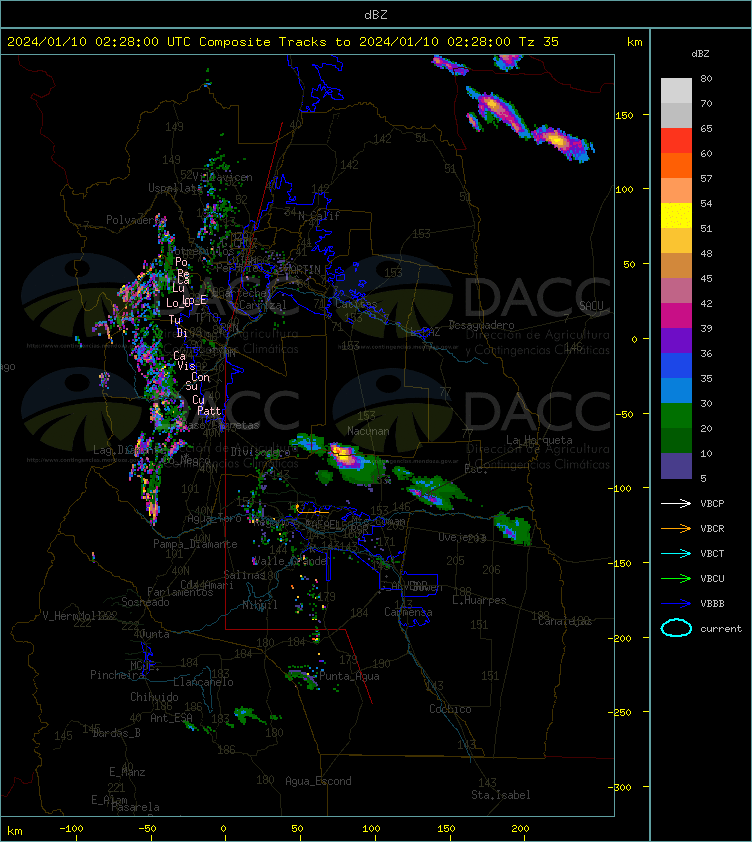This screenshot has height=842, width=752.
Task: Click the 'Cochico' place label on map
Action: point(450,709)
